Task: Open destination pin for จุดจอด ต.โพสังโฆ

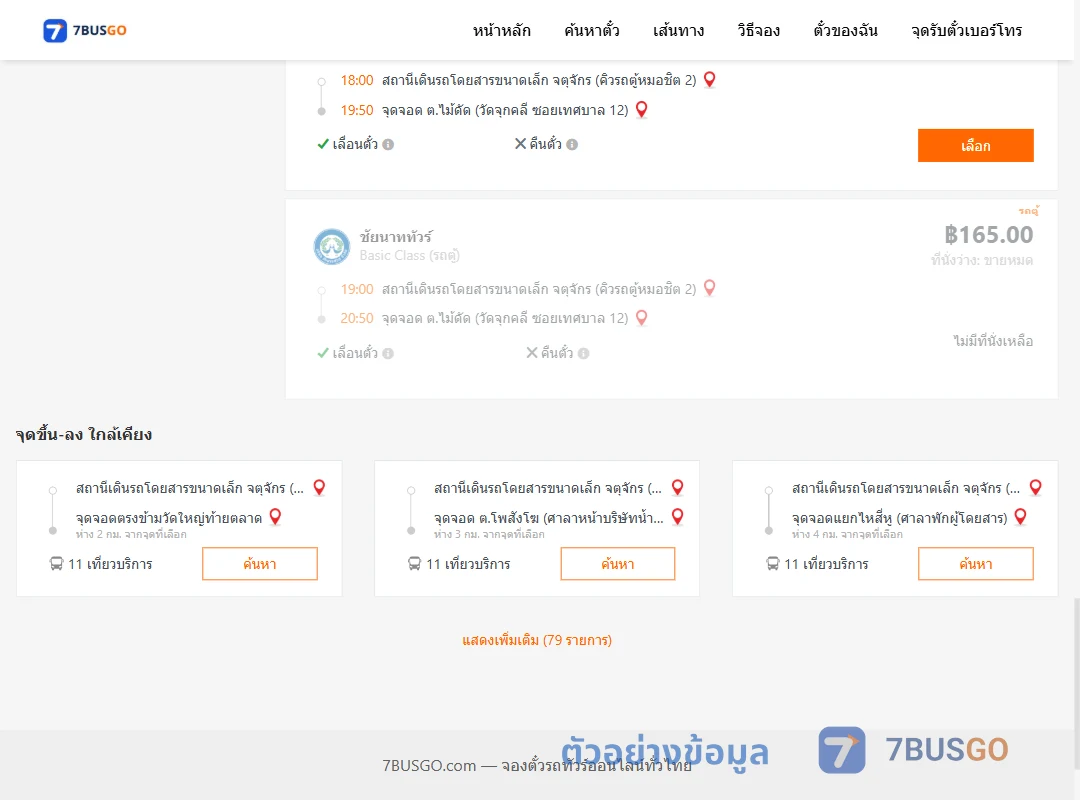Action: pos(677,517)
